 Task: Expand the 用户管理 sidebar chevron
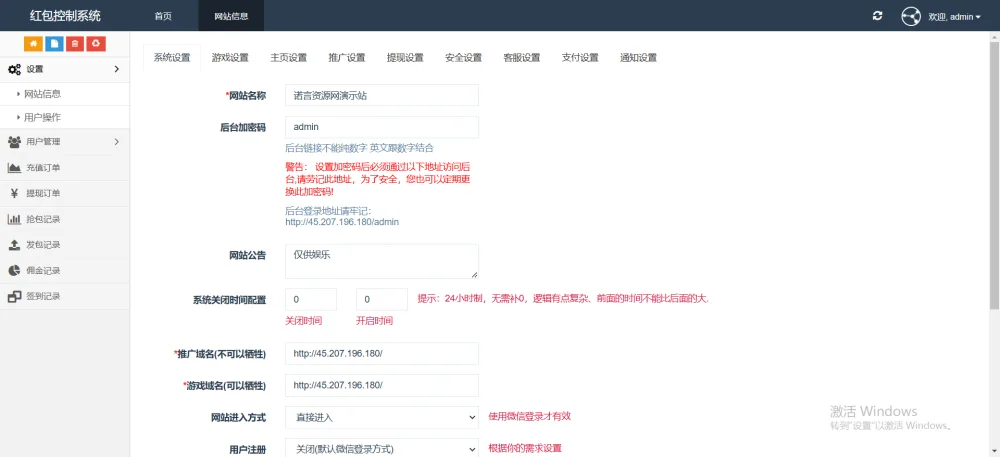click(x=117, y=141)
